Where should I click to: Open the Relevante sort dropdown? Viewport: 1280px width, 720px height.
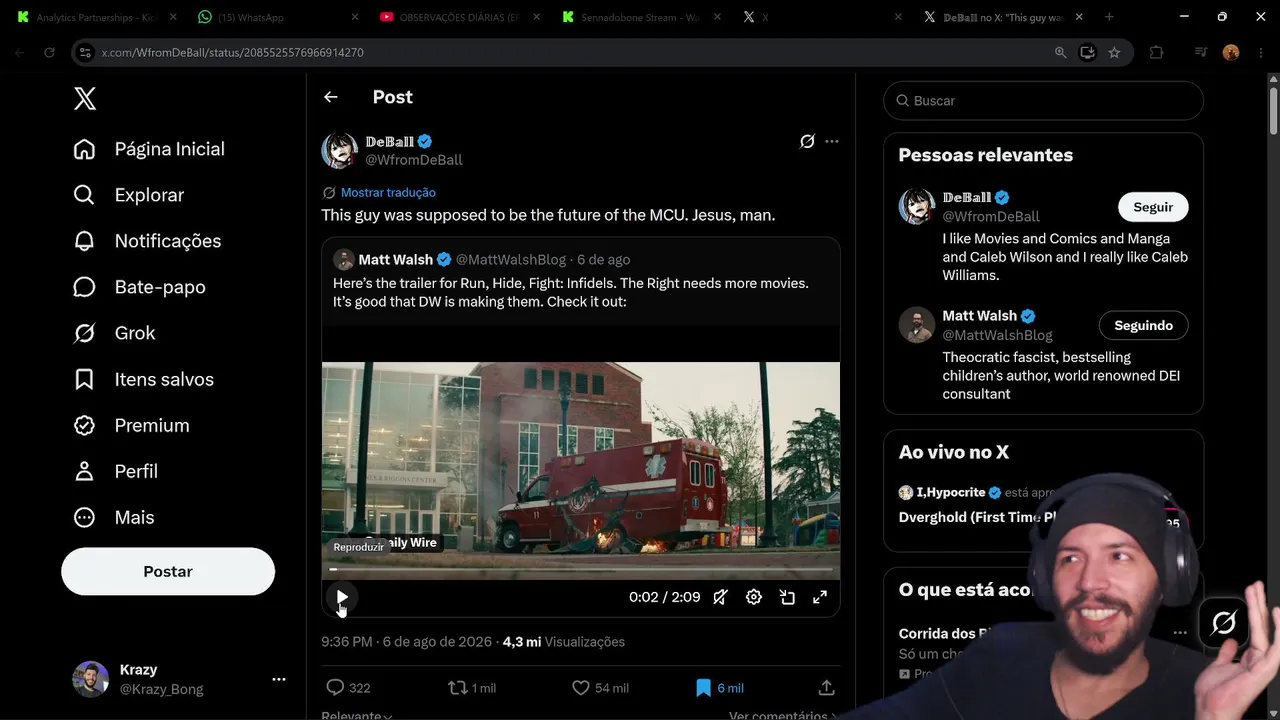(x=357, y=715)
